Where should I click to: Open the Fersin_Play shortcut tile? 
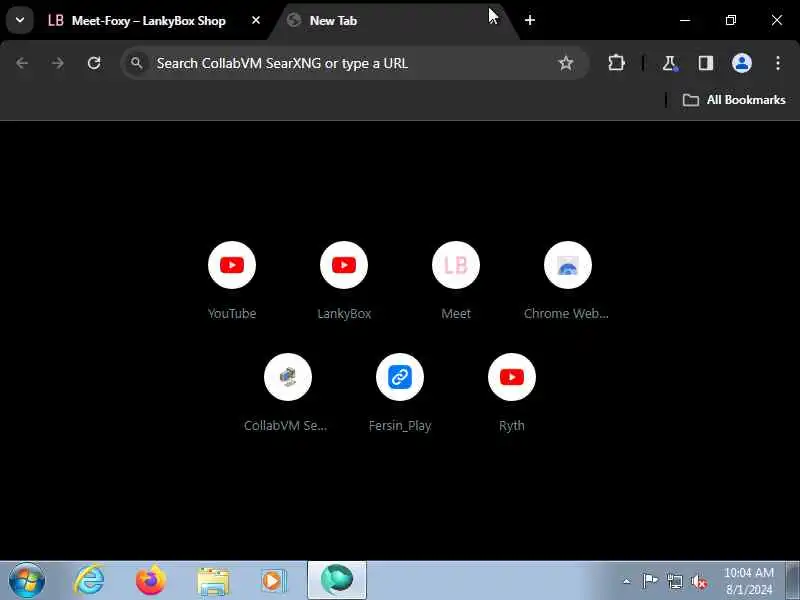click(x=399, y=392)
